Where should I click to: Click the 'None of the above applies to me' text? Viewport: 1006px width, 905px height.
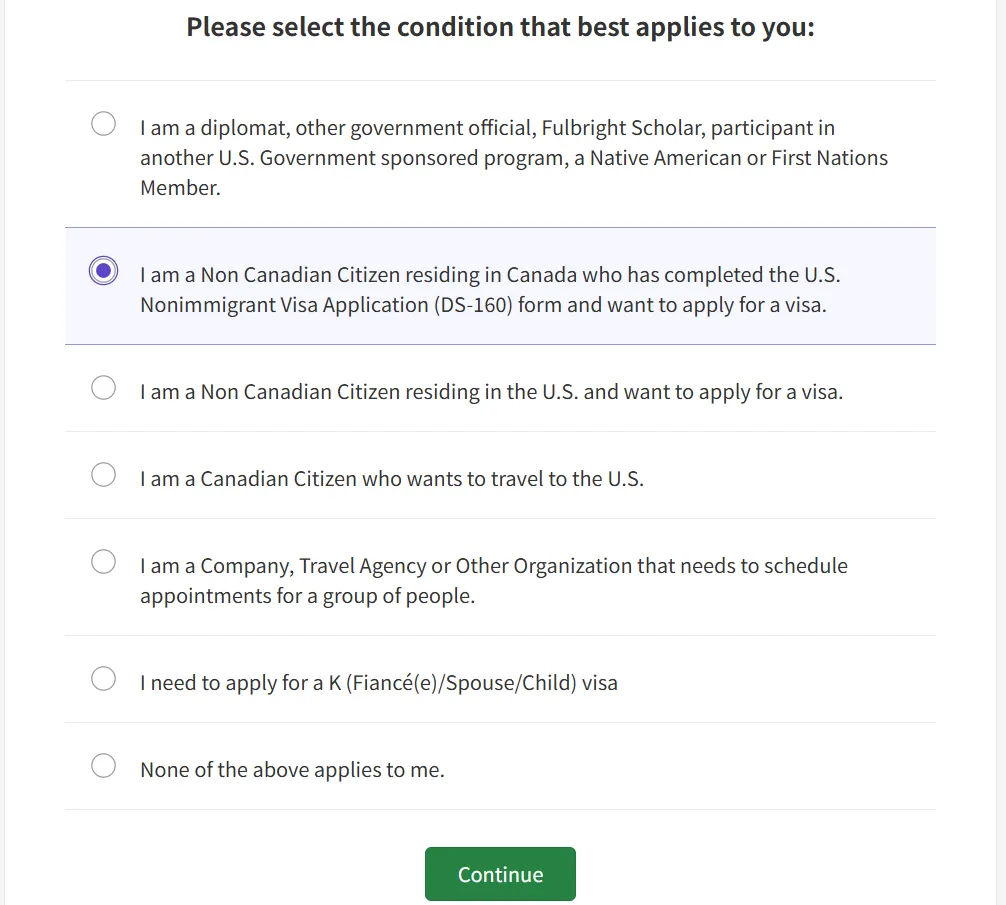point(292,770)
